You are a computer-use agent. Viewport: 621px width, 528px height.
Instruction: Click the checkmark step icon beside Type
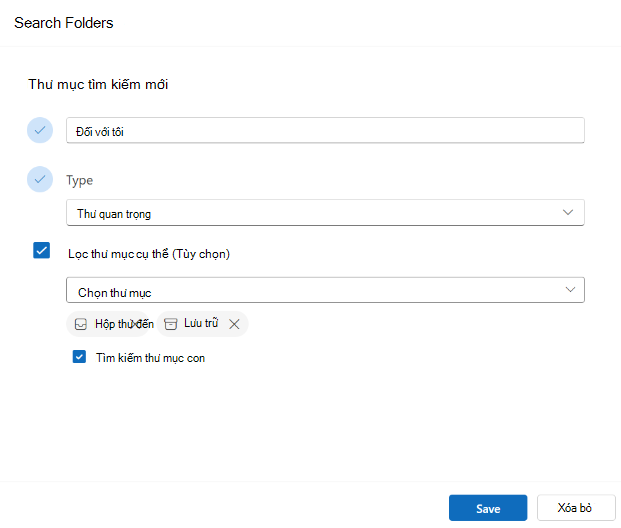(x=40, y=179)
